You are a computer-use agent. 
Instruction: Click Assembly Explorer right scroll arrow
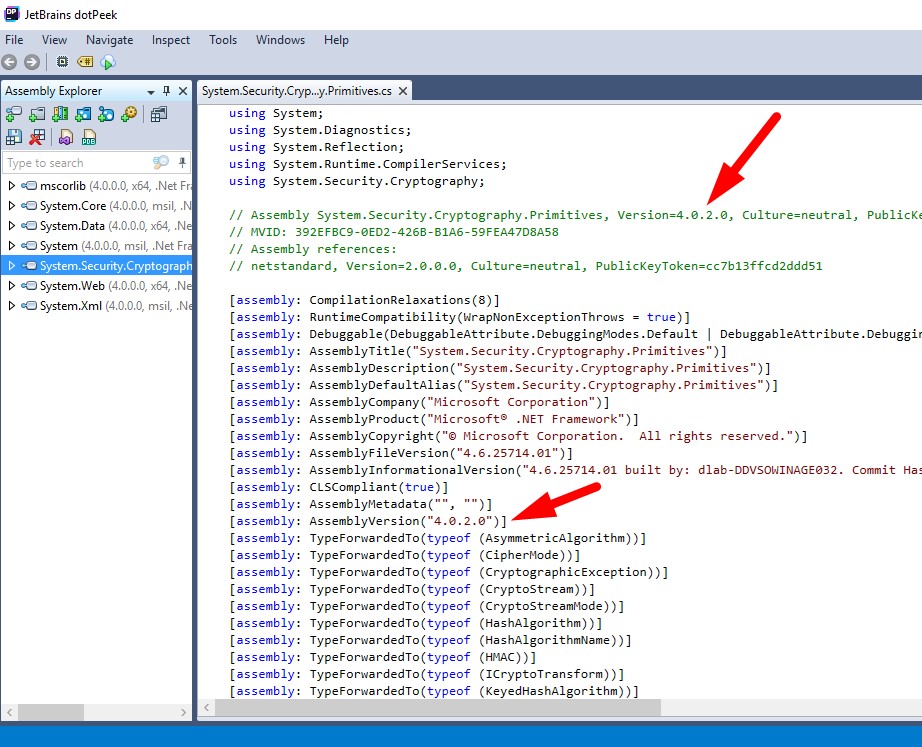[x=183, y=712]
